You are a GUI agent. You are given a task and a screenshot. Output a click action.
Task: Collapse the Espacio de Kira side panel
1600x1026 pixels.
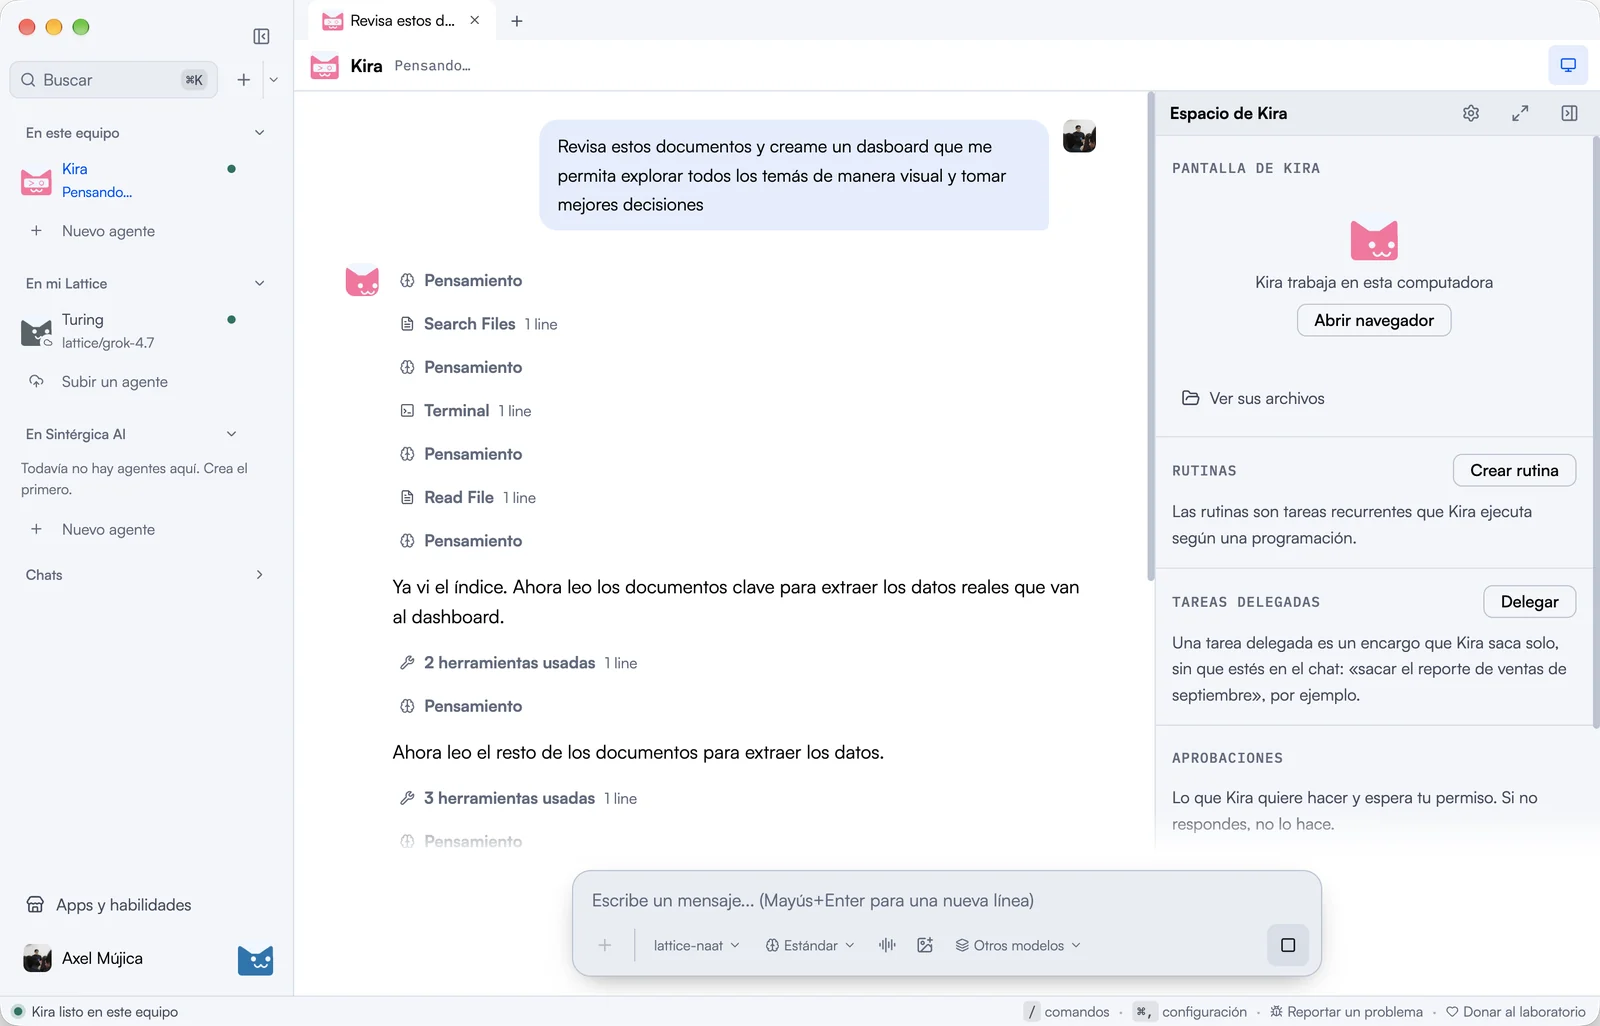point(1570,113)
